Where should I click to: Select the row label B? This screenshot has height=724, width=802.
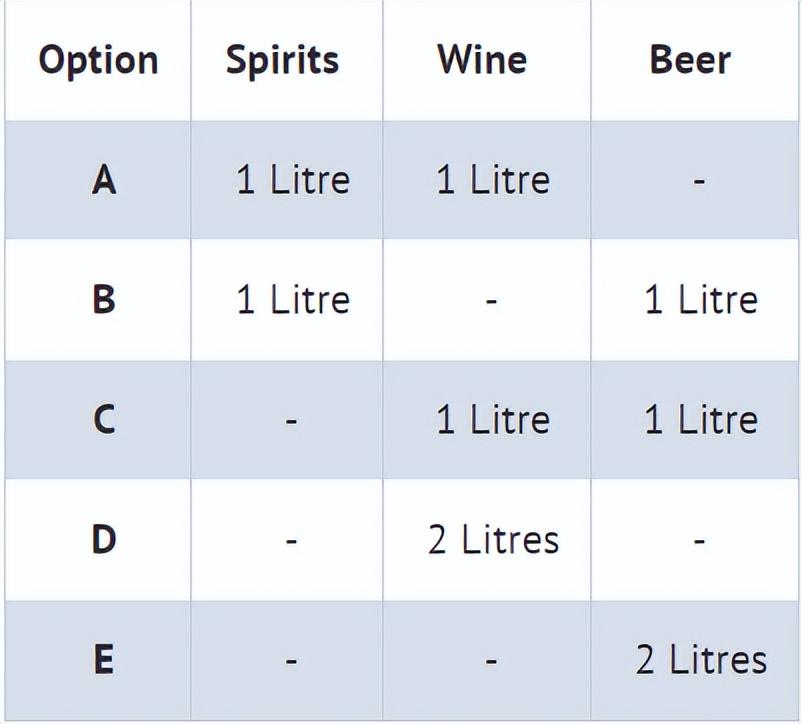(104, 299)
